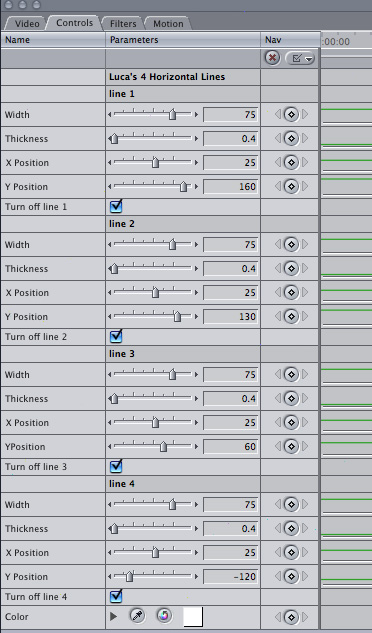The height and width of the screenshot is (633, 372).
Task: Toggle the Turn off line 3 checkbox
Action: (116, 466)
